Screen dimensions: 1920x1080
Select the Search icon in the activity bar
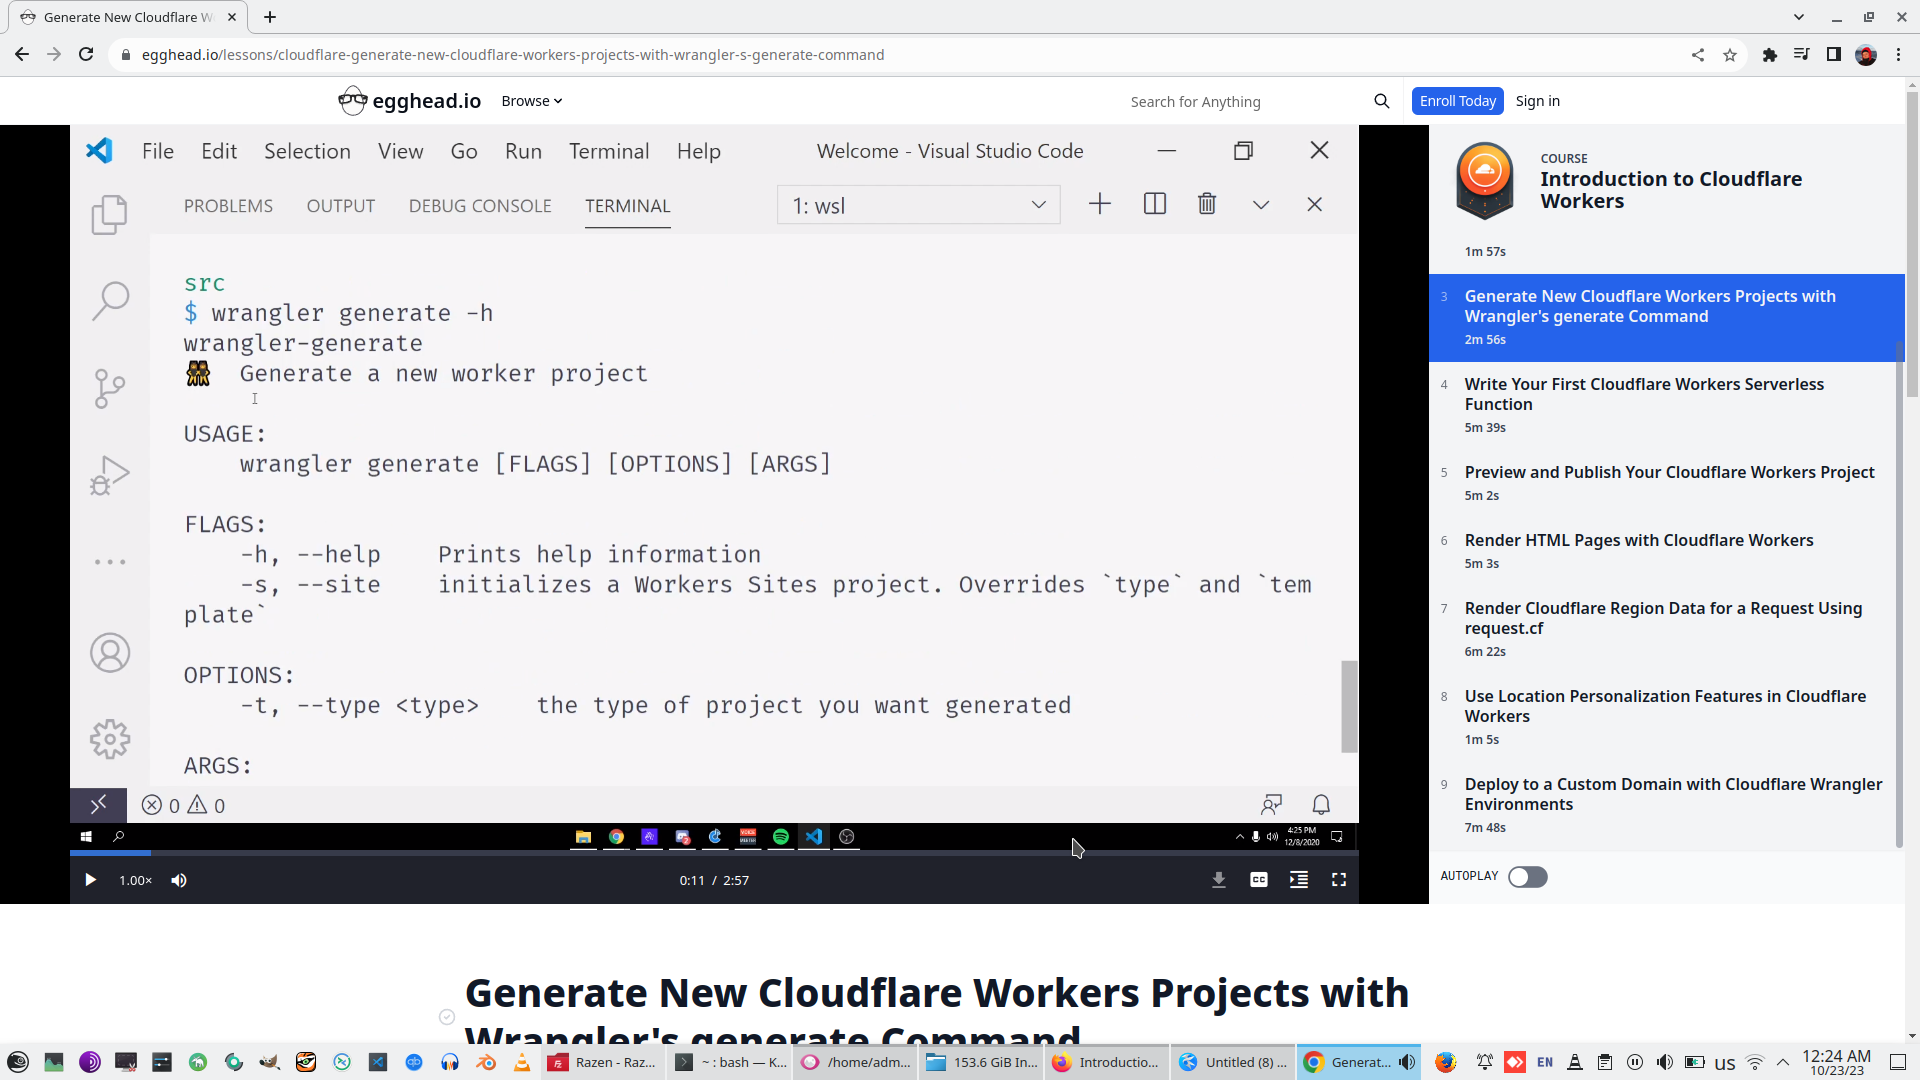click(110, 299)
